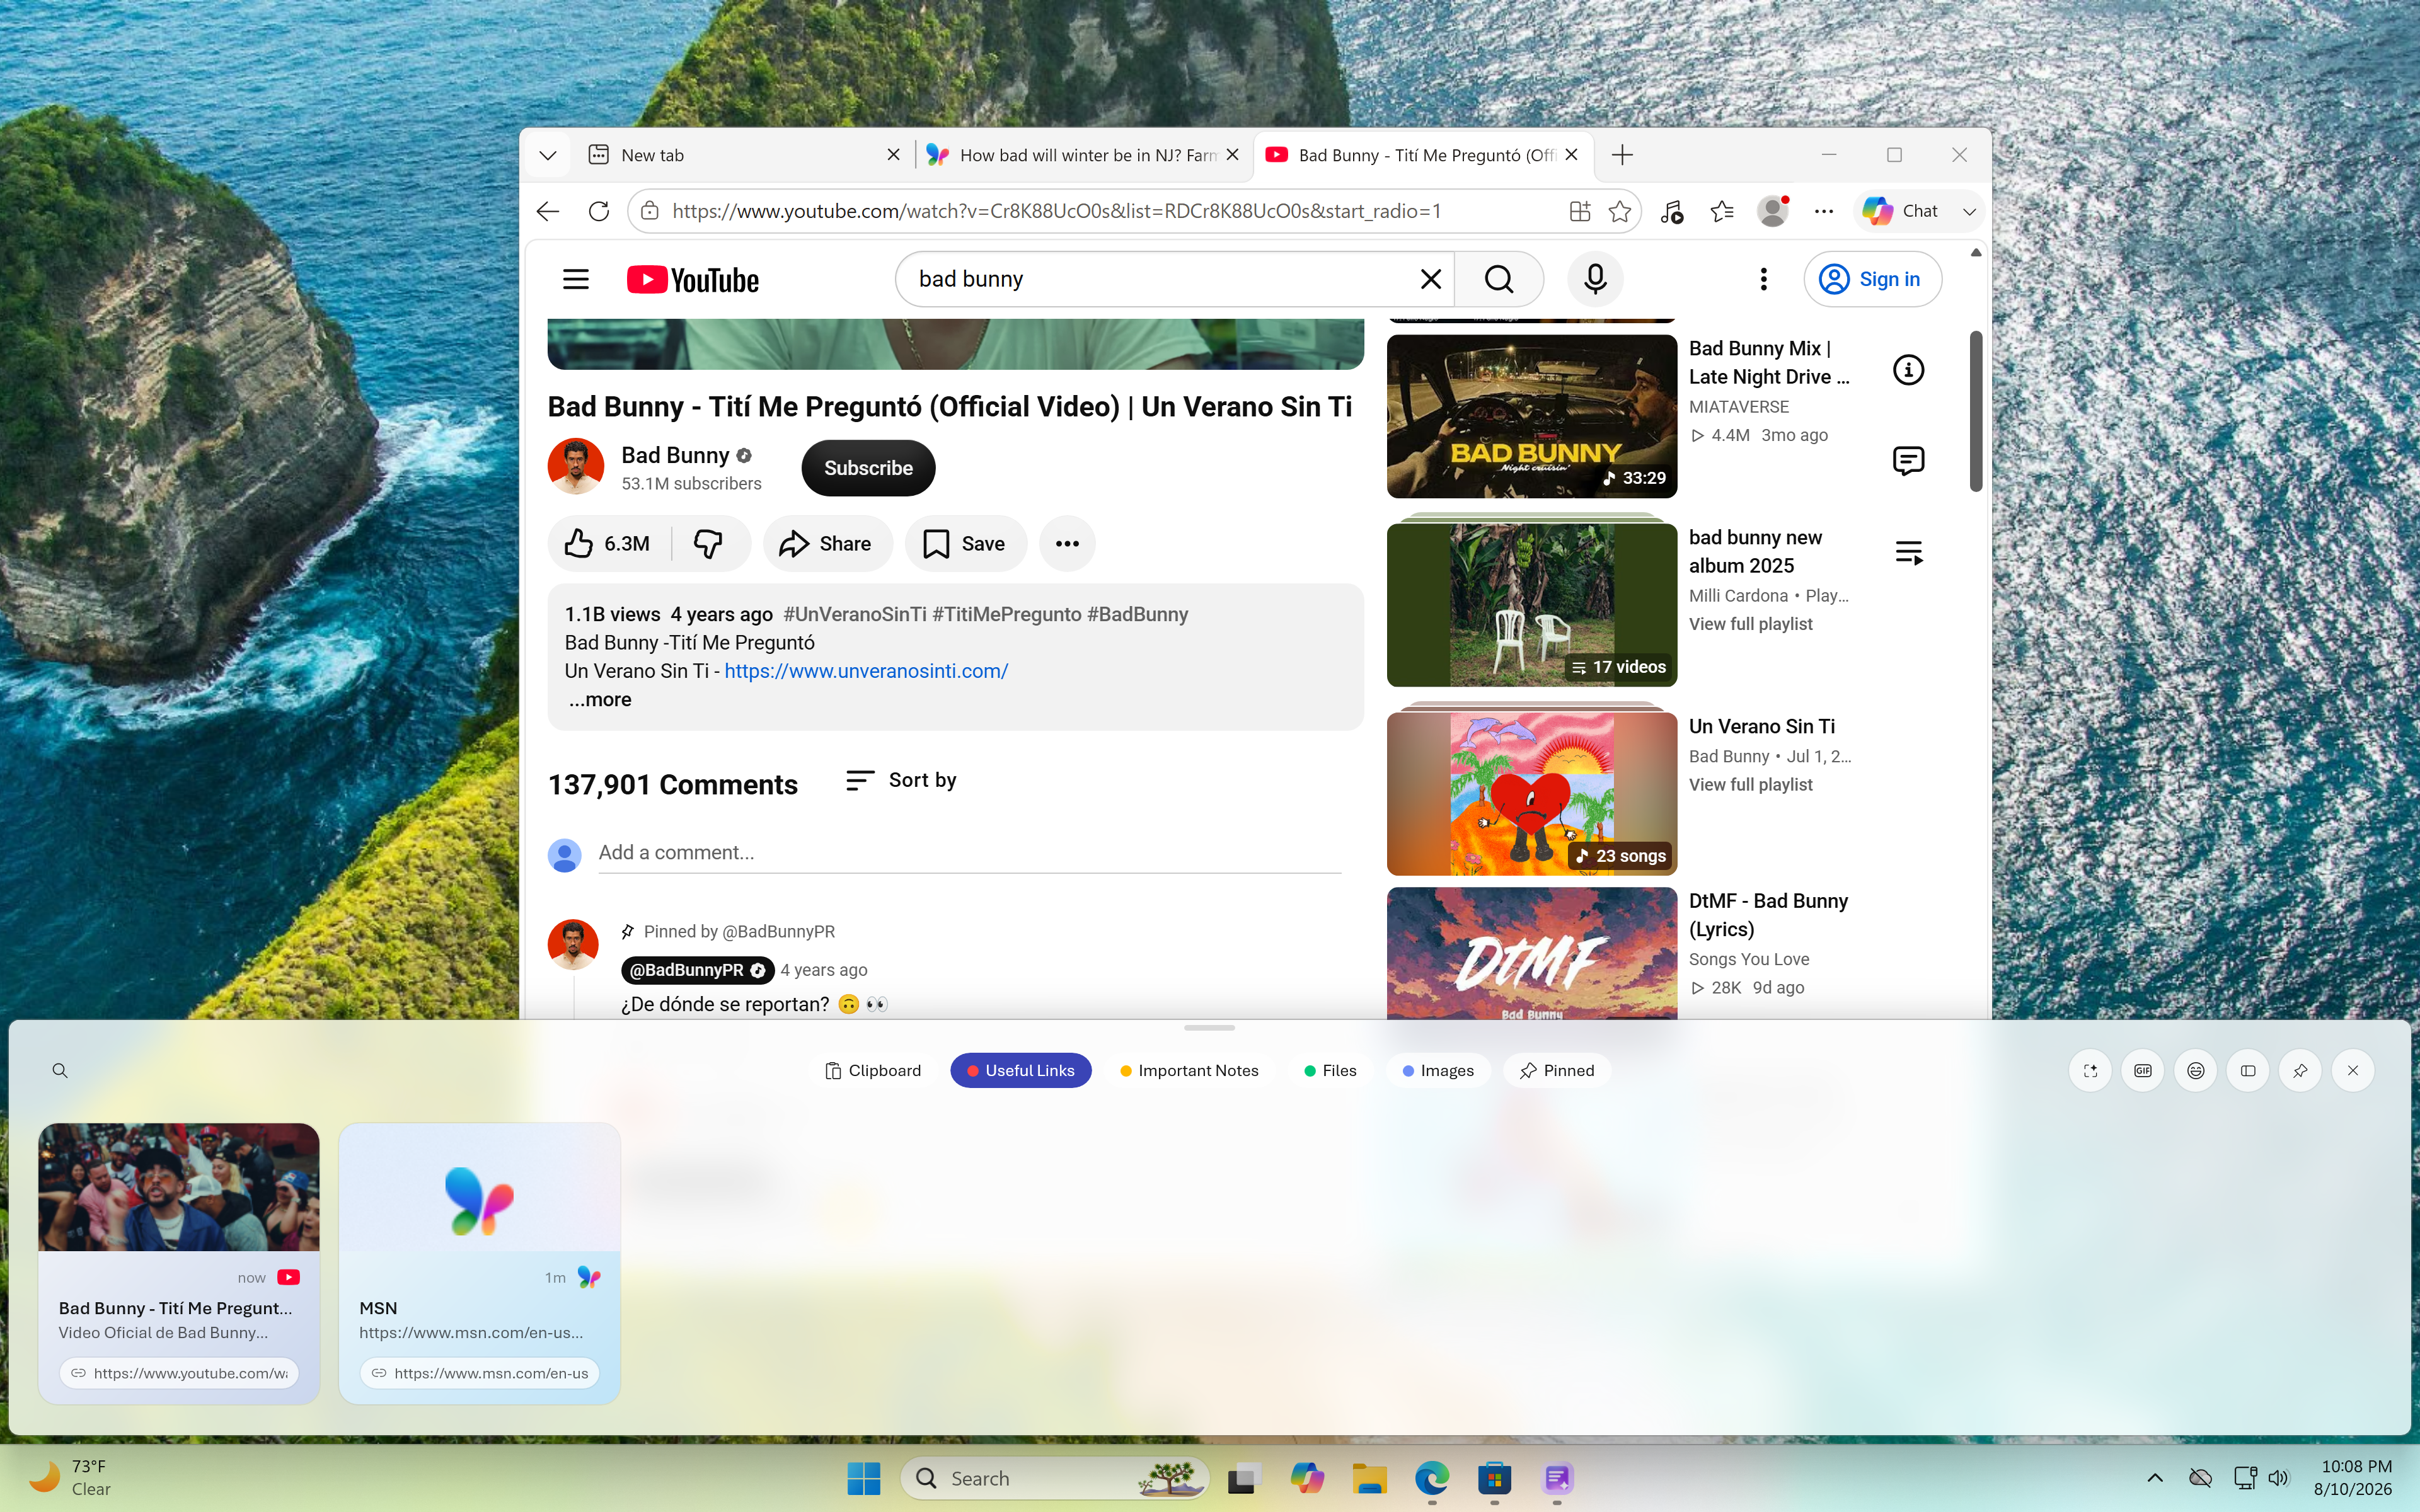Open the Edge profile avatar
This screenshot has width=2420, height=1512.
click(x=1773, y=211)
